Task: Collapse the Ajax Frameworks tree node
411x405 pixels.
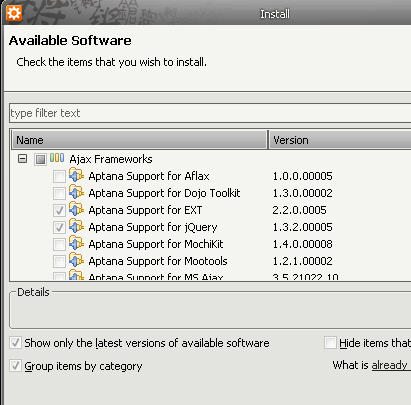Action: click(x=22, y=159)
